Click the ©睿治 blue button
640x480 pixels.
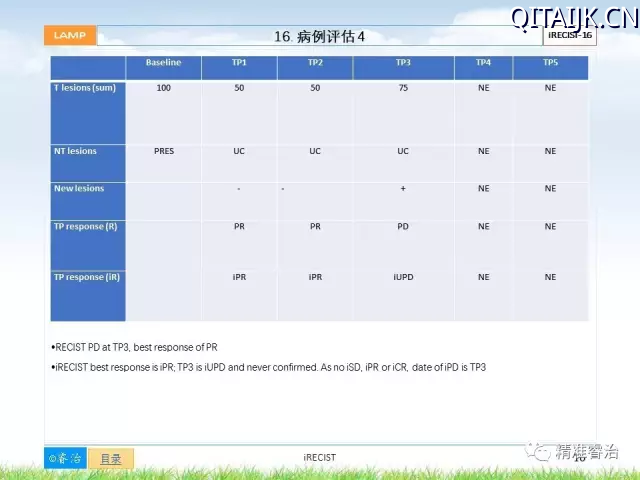click(x=65, y=458)
